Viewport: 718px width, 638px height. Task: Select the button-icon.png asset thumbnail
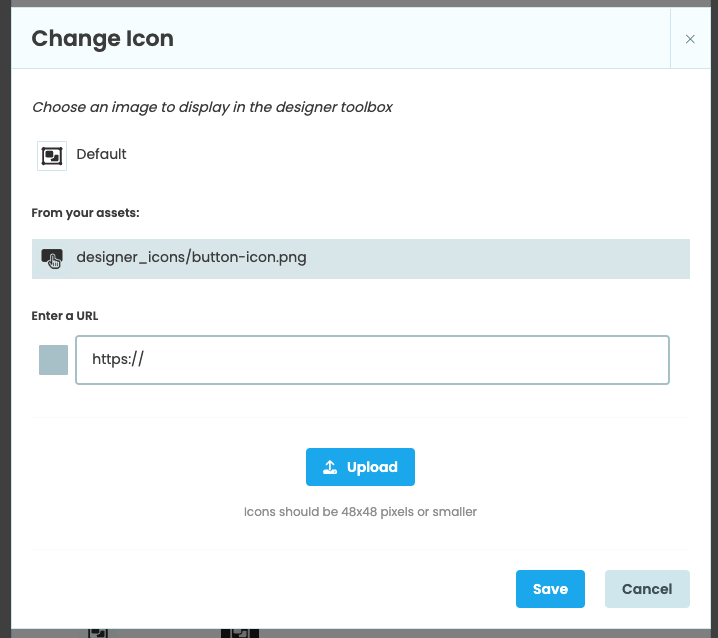click(52, 258)
